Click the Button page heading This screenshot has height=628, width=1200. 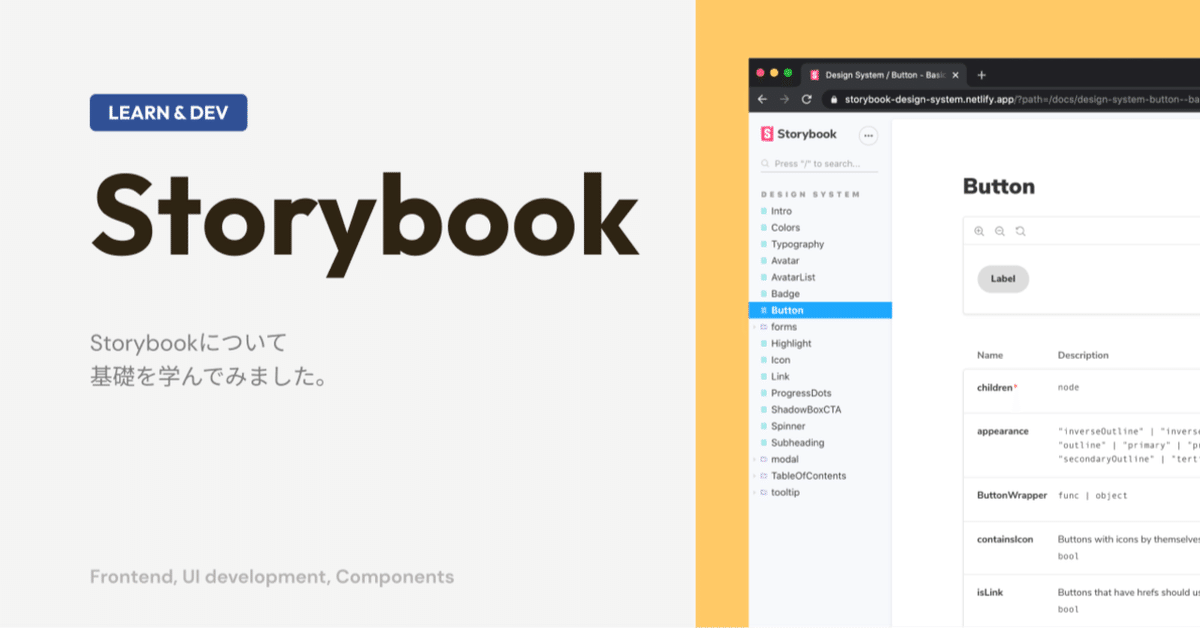coord(999,187)
